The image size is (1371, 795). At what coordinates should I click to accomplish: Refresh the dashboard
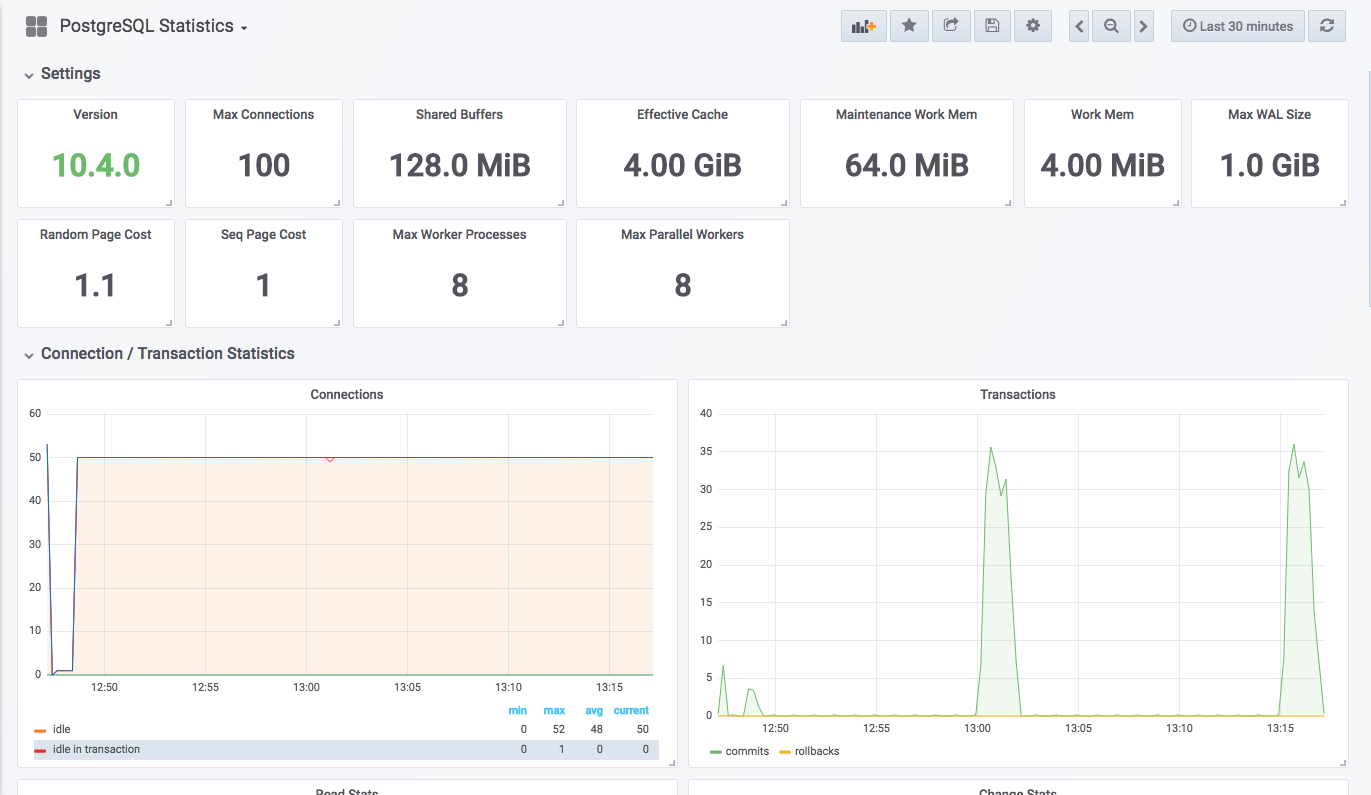[x=1327, y=26]
